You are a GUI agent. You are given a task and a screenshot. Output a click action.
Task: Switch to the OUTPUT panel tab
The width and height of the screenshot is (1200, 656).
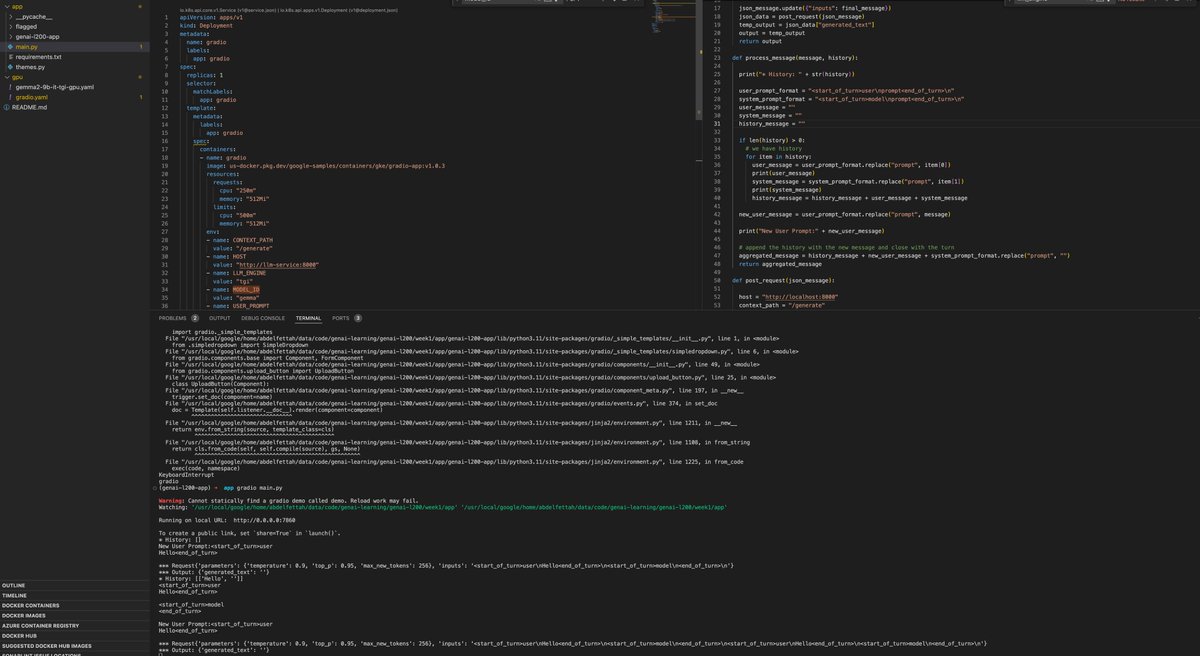tap(219, 318)
